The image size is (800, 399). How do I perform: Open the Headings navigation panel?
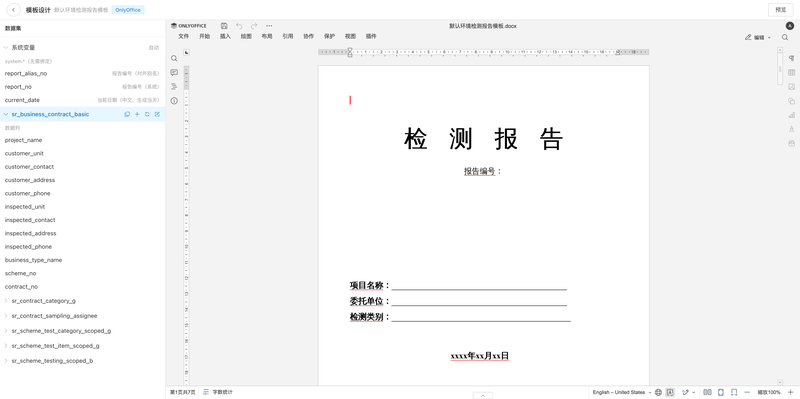click(x=174, y=86)
